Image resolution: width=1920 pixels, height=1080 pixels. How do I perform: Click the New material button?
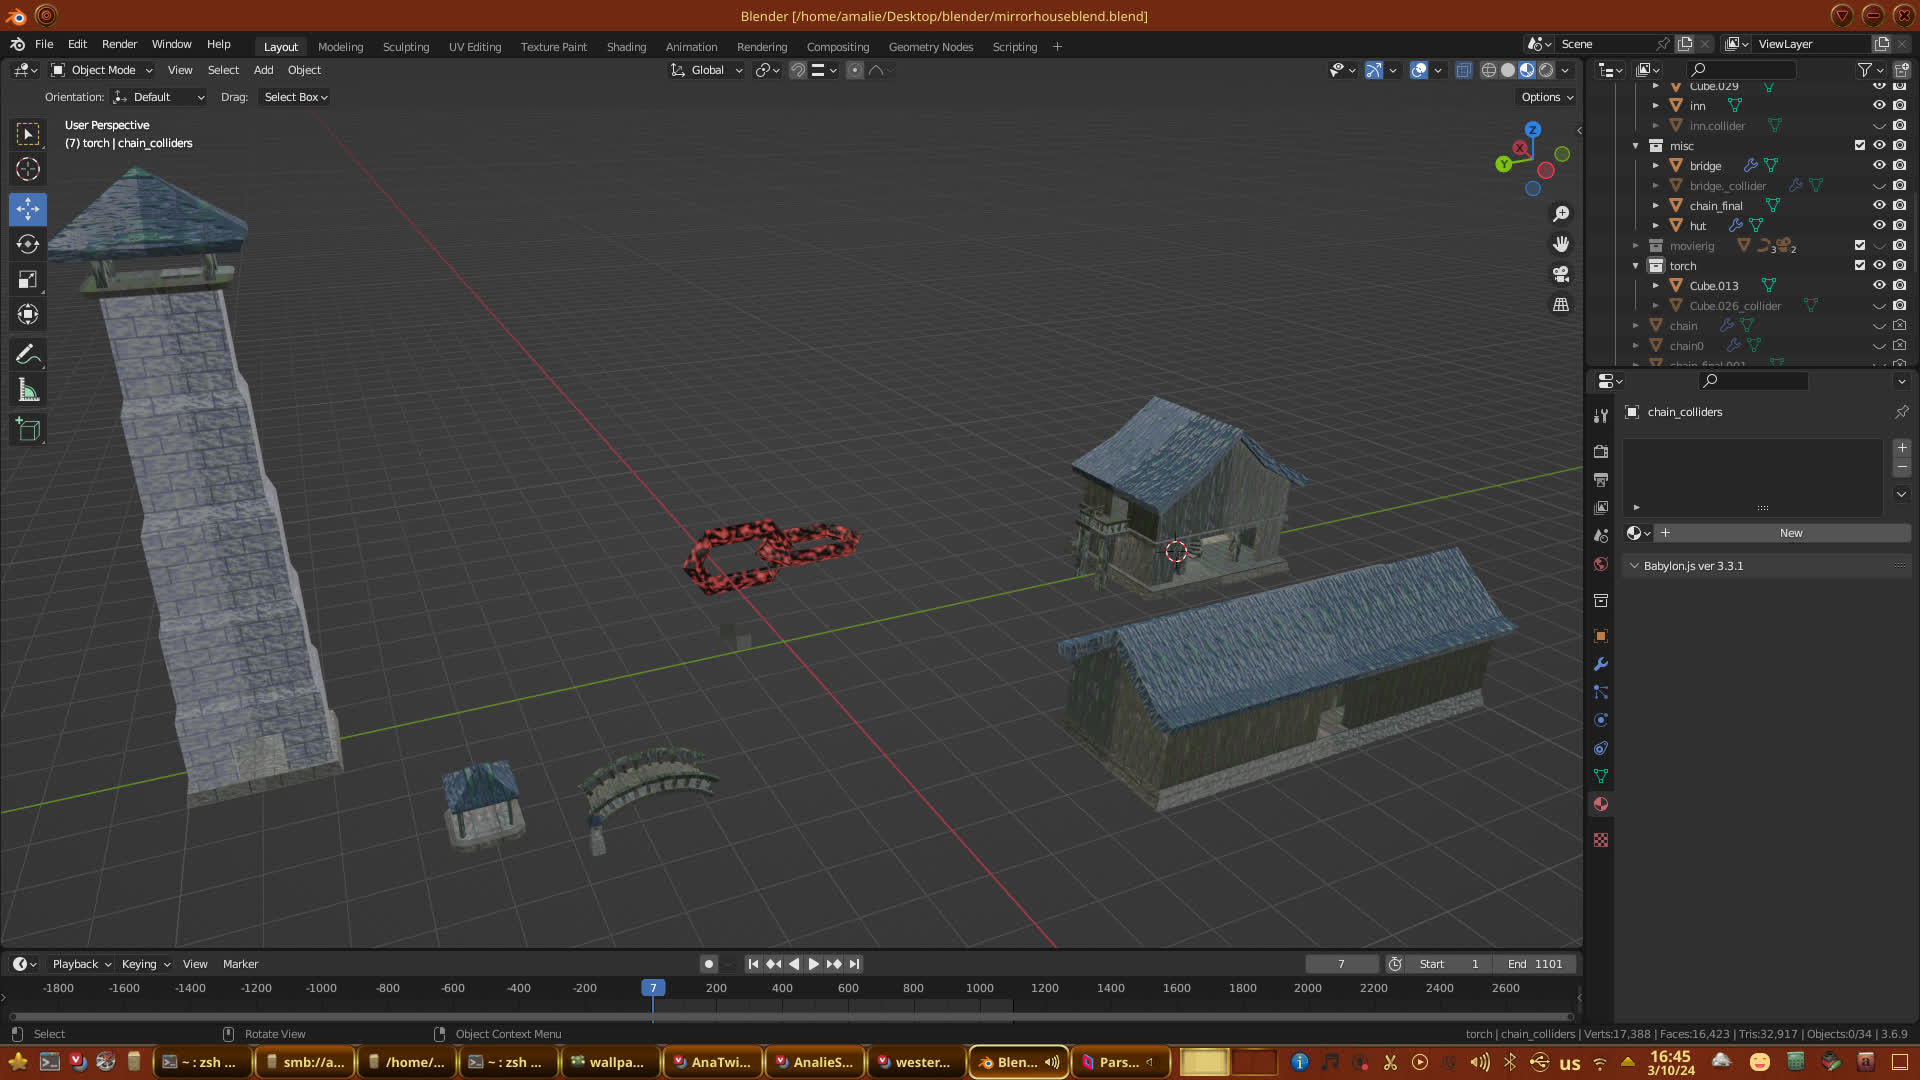(1790, 533)
